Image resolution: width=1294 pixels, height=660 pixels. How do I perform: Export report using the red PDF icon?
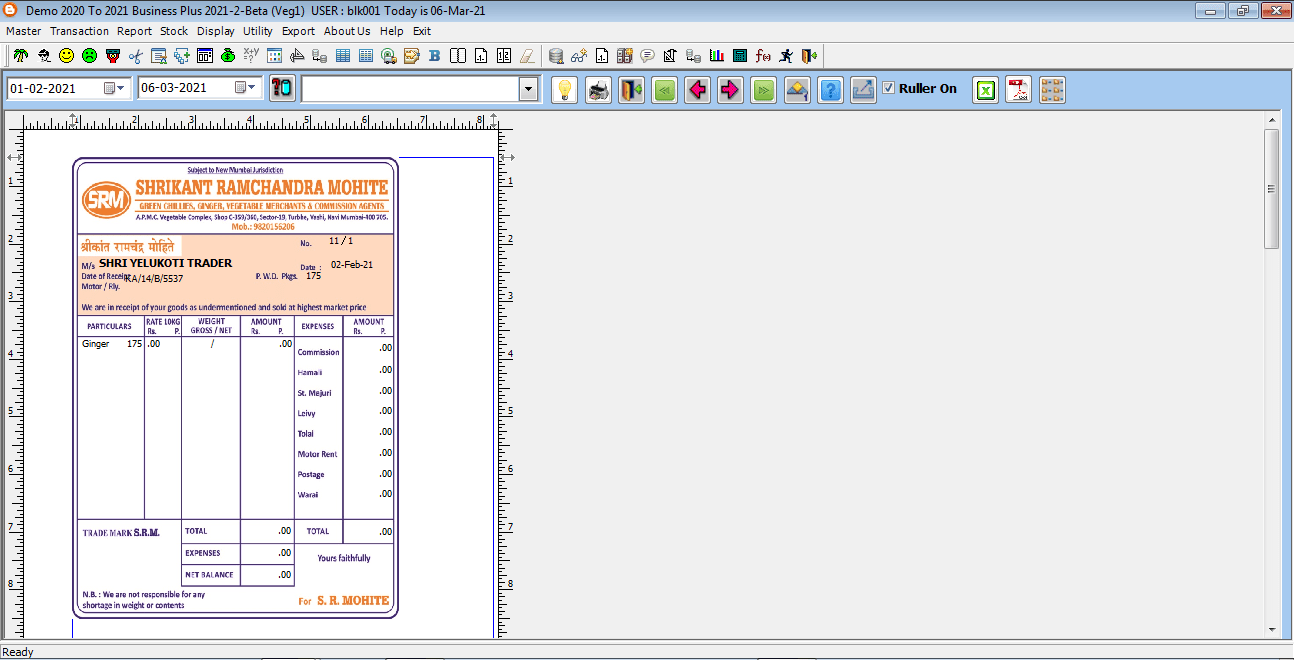coord(1018,90)
